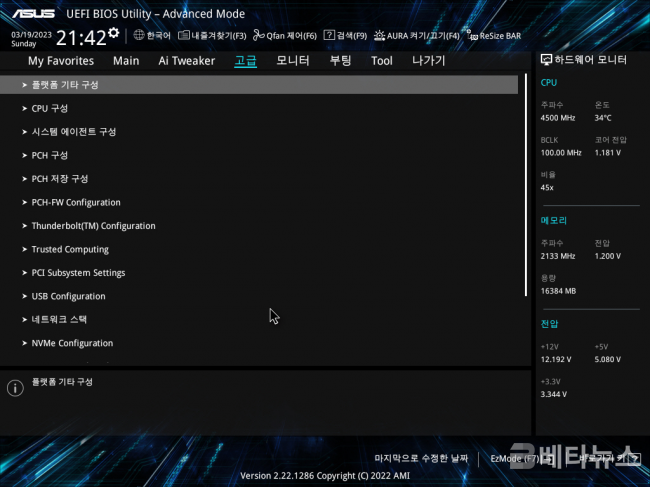
Task: Click memory voltage 1.200 V
Action: [608, 256]
